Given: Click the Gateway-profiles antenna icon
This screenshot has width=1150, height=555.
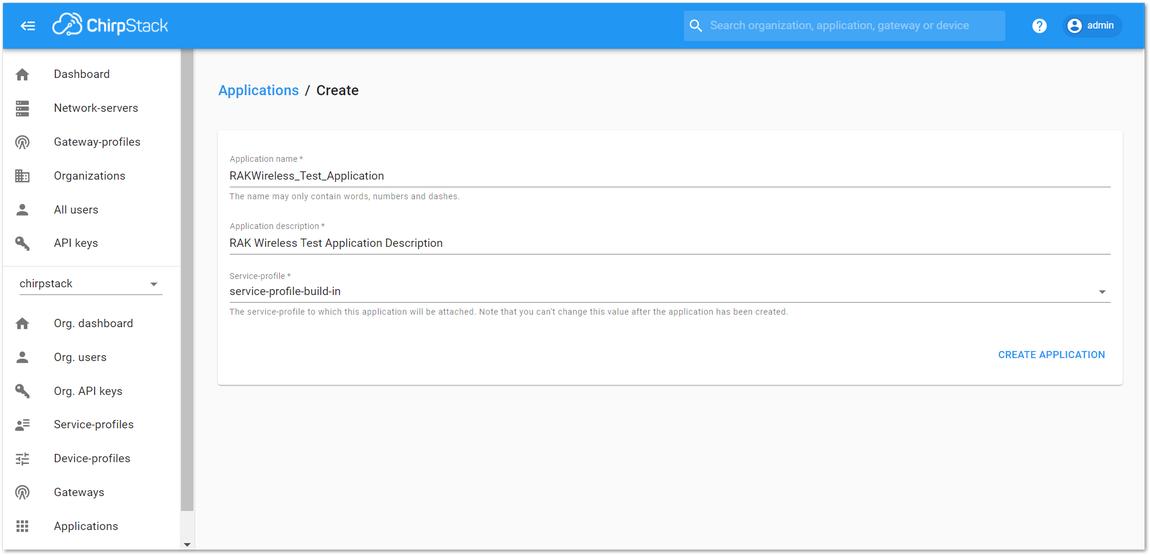Looking at the screenshot, I should click(x=23, y=141).
